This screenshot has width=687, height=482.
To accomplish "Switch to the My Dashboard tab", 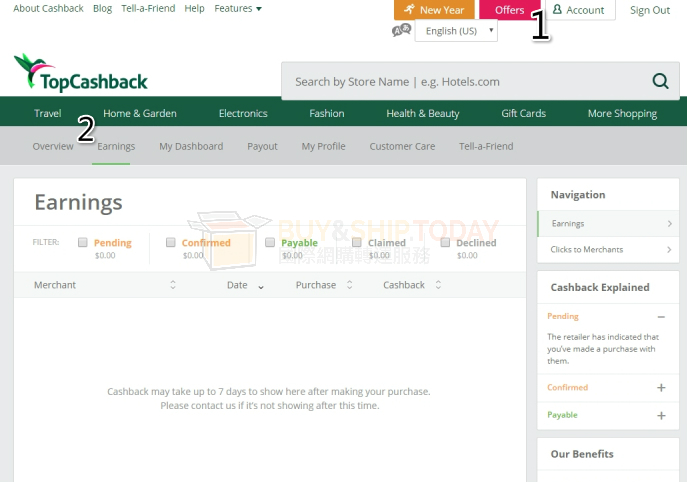I will point(191,146).
